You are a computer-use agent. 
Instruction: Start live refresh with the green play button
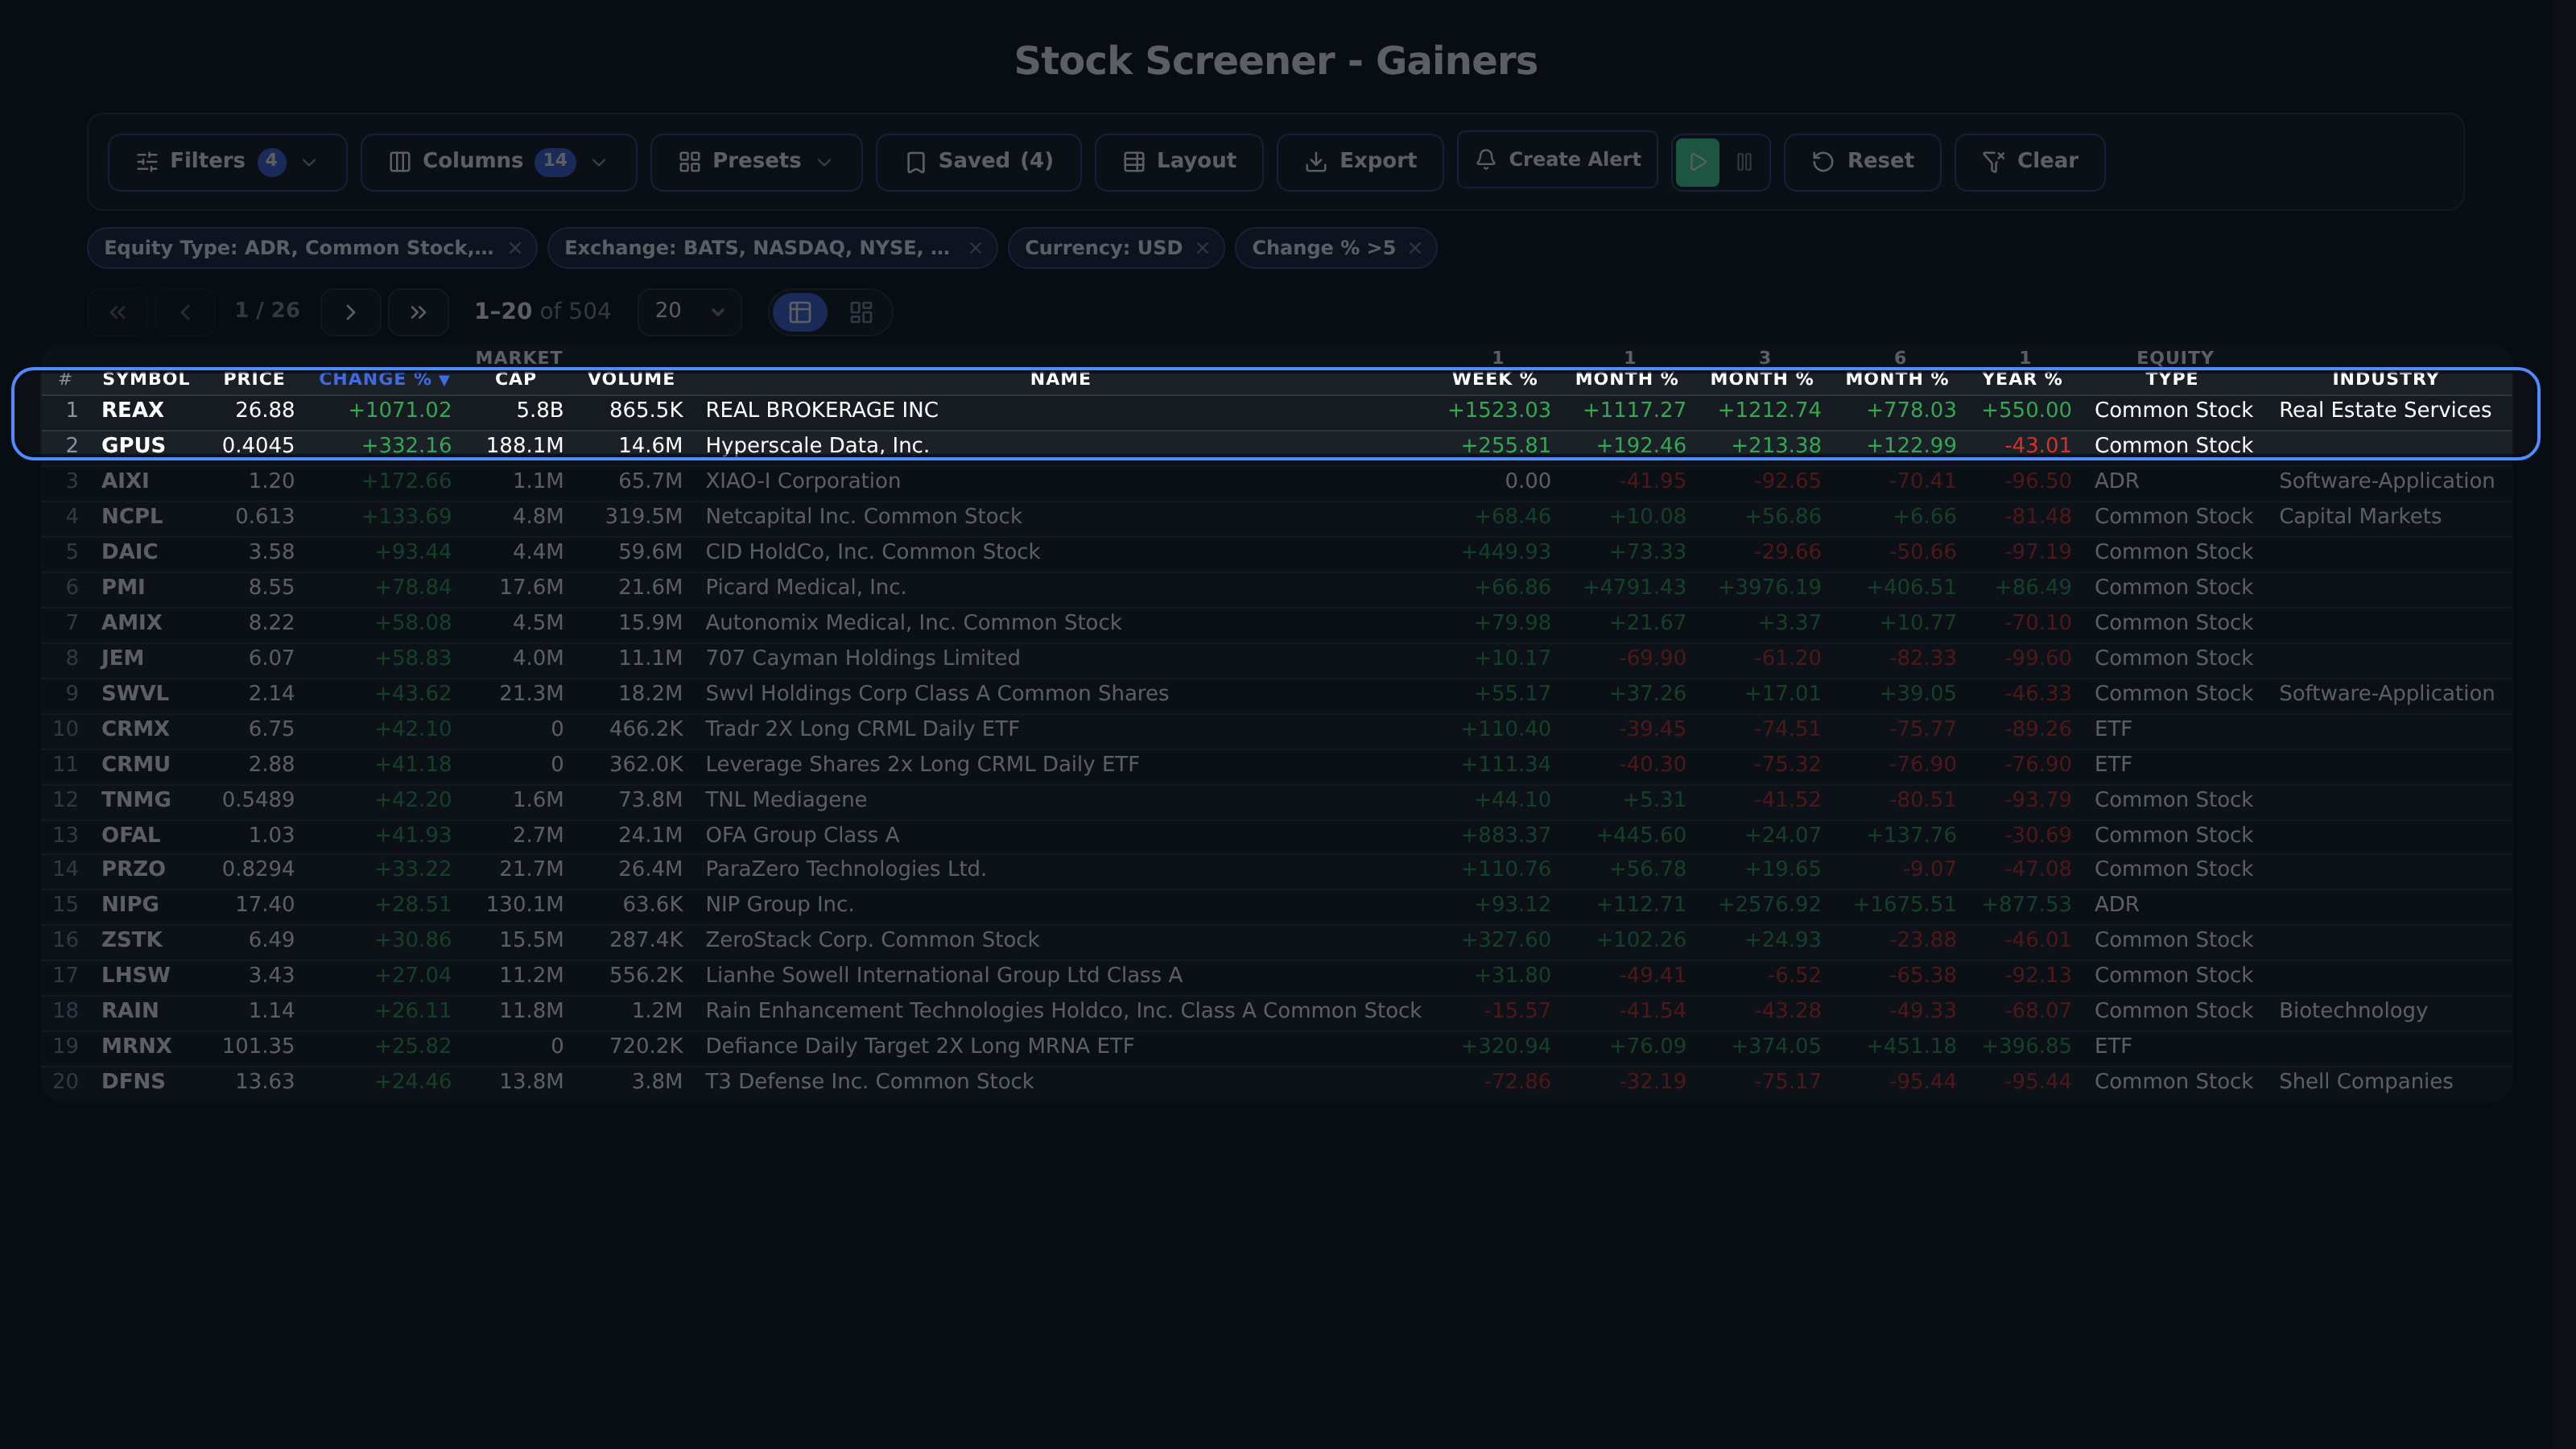coord(1697,161)
